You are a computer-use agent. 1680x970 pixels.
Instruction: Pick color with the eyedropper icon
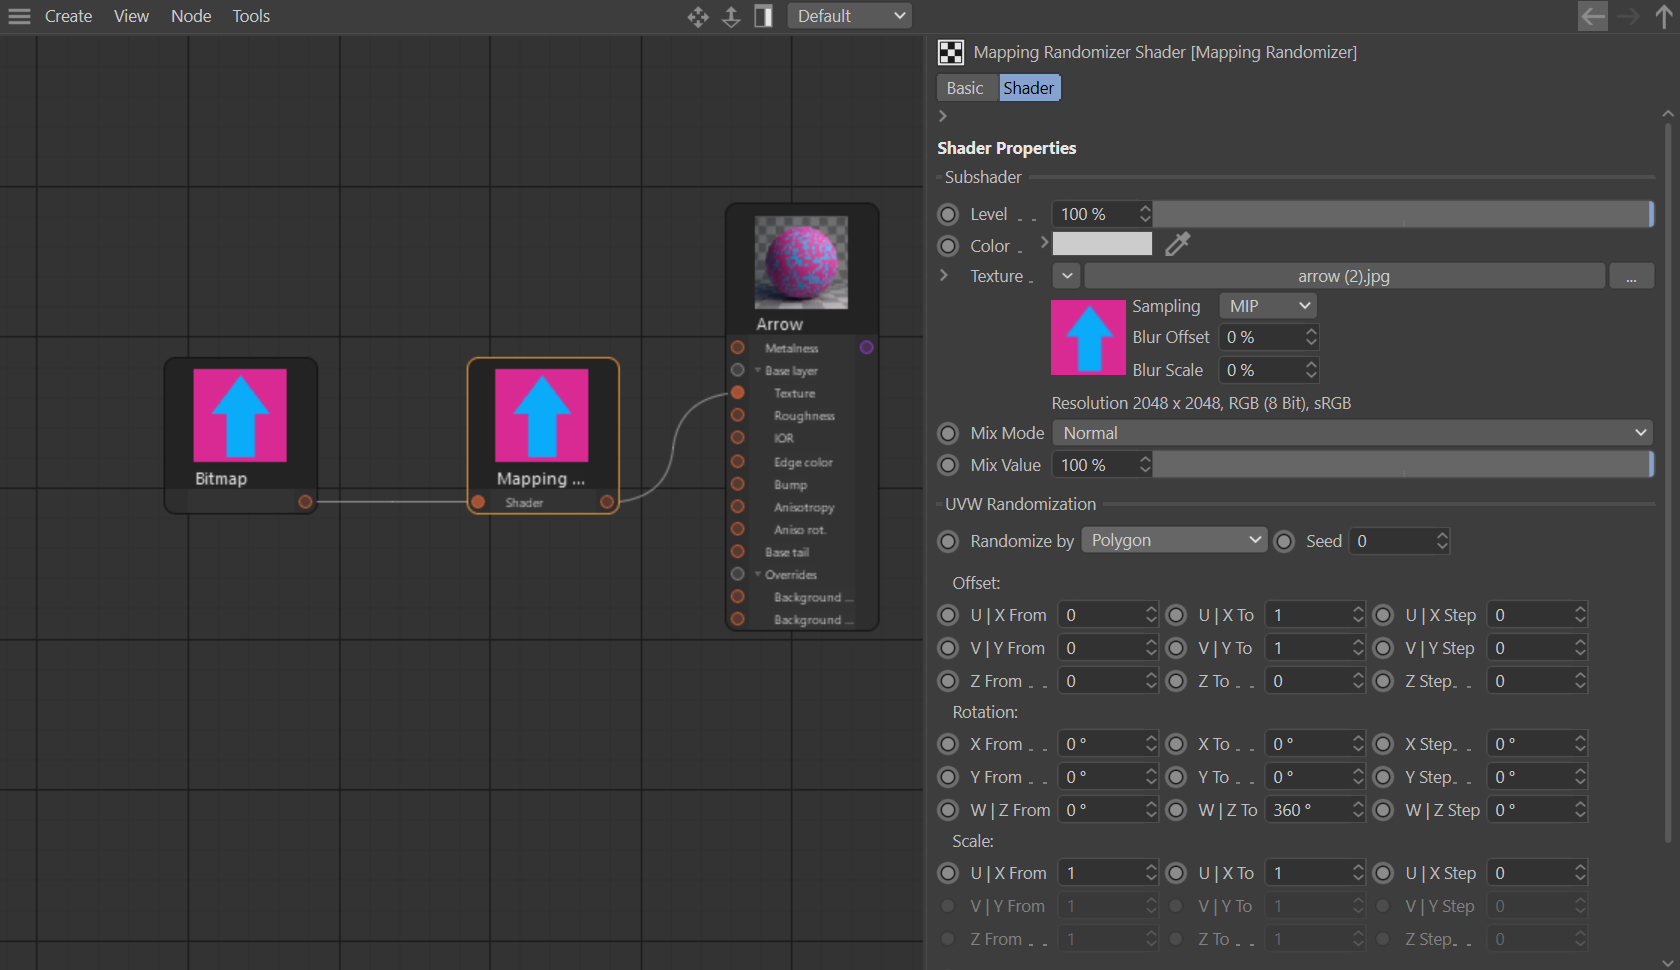click(1178, 244)
